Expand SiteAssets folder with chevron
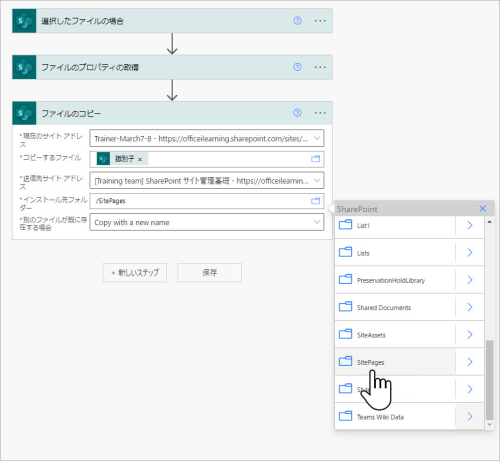 [470, 335]
